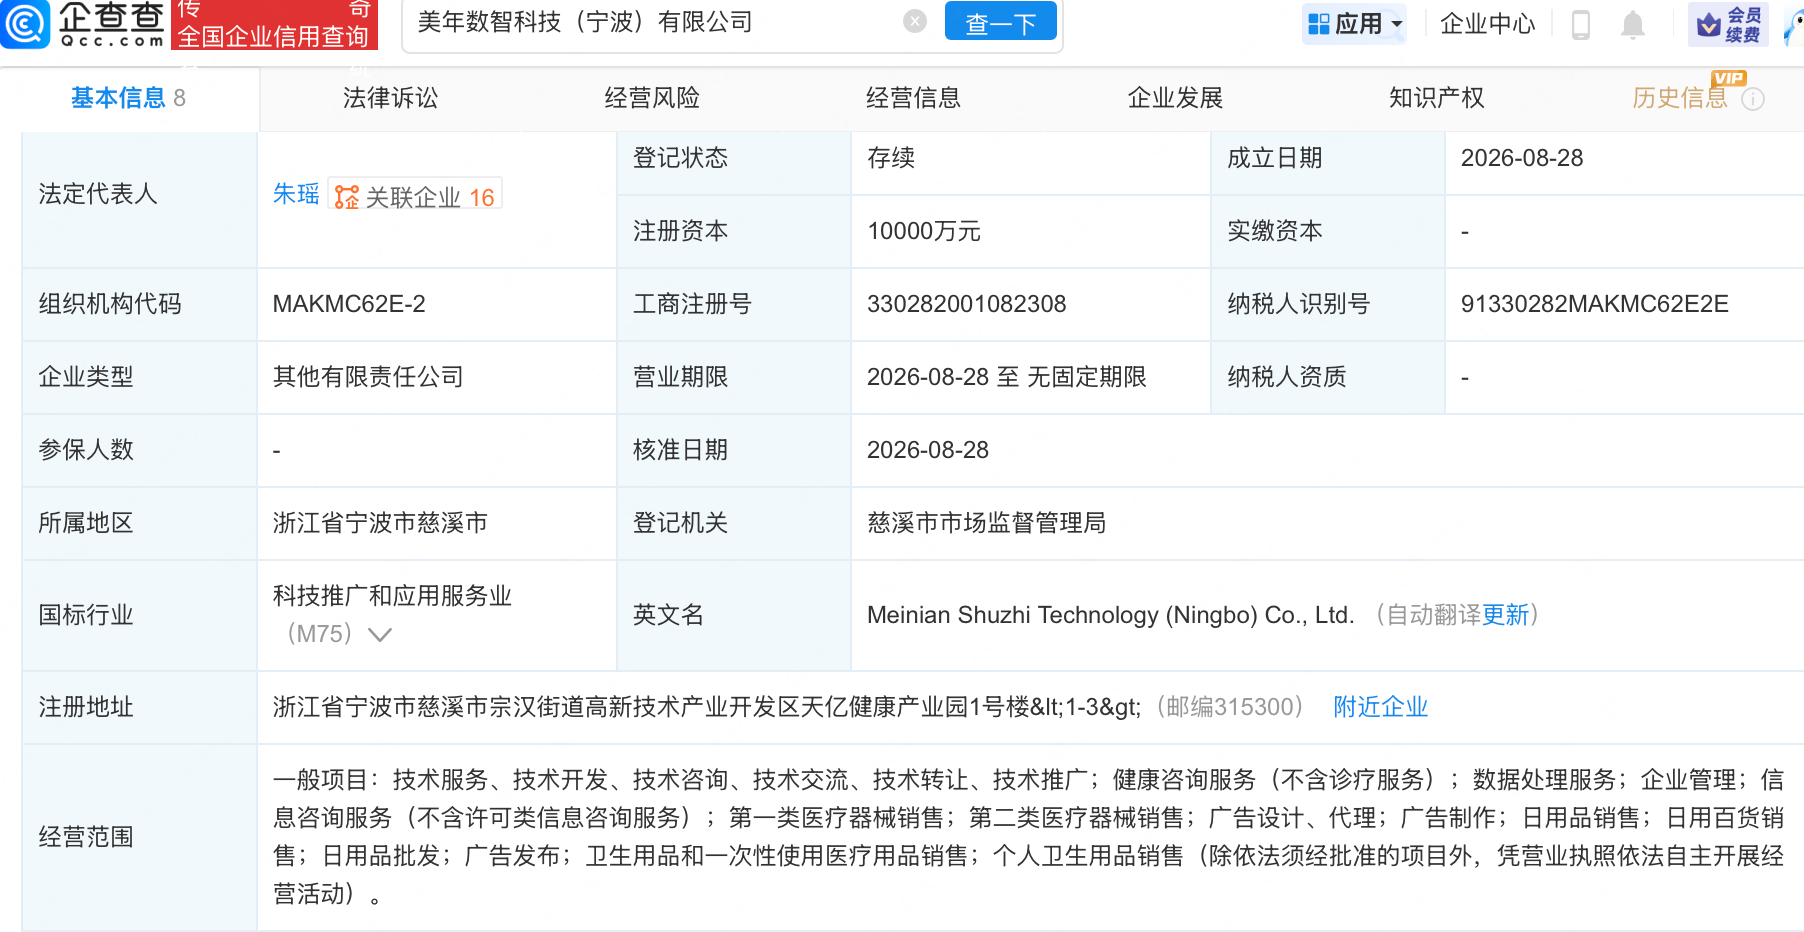Click the info icon beside 历史信息
The height and width of the screenshot is (932, 1804).
(1753, 99)
